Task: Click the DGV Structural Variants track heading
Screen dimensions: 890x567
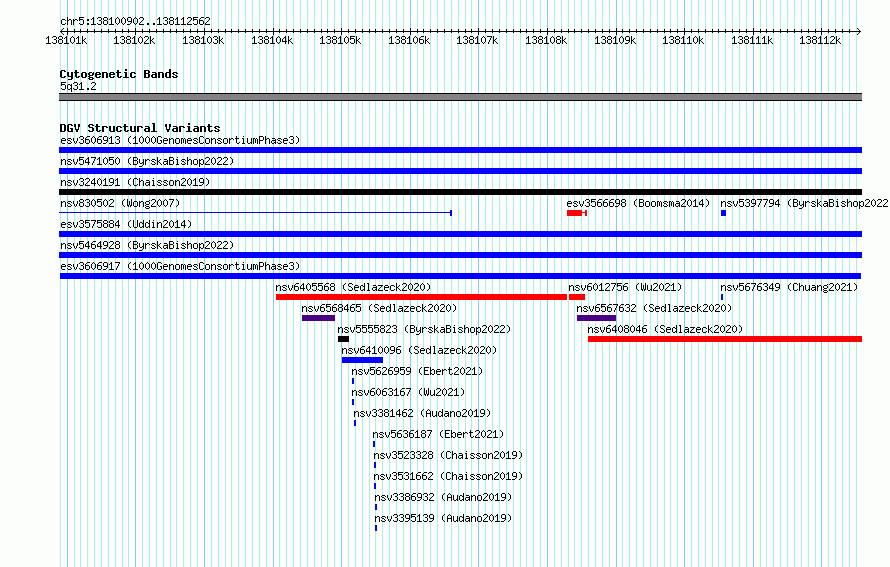Action: point(140,128)
